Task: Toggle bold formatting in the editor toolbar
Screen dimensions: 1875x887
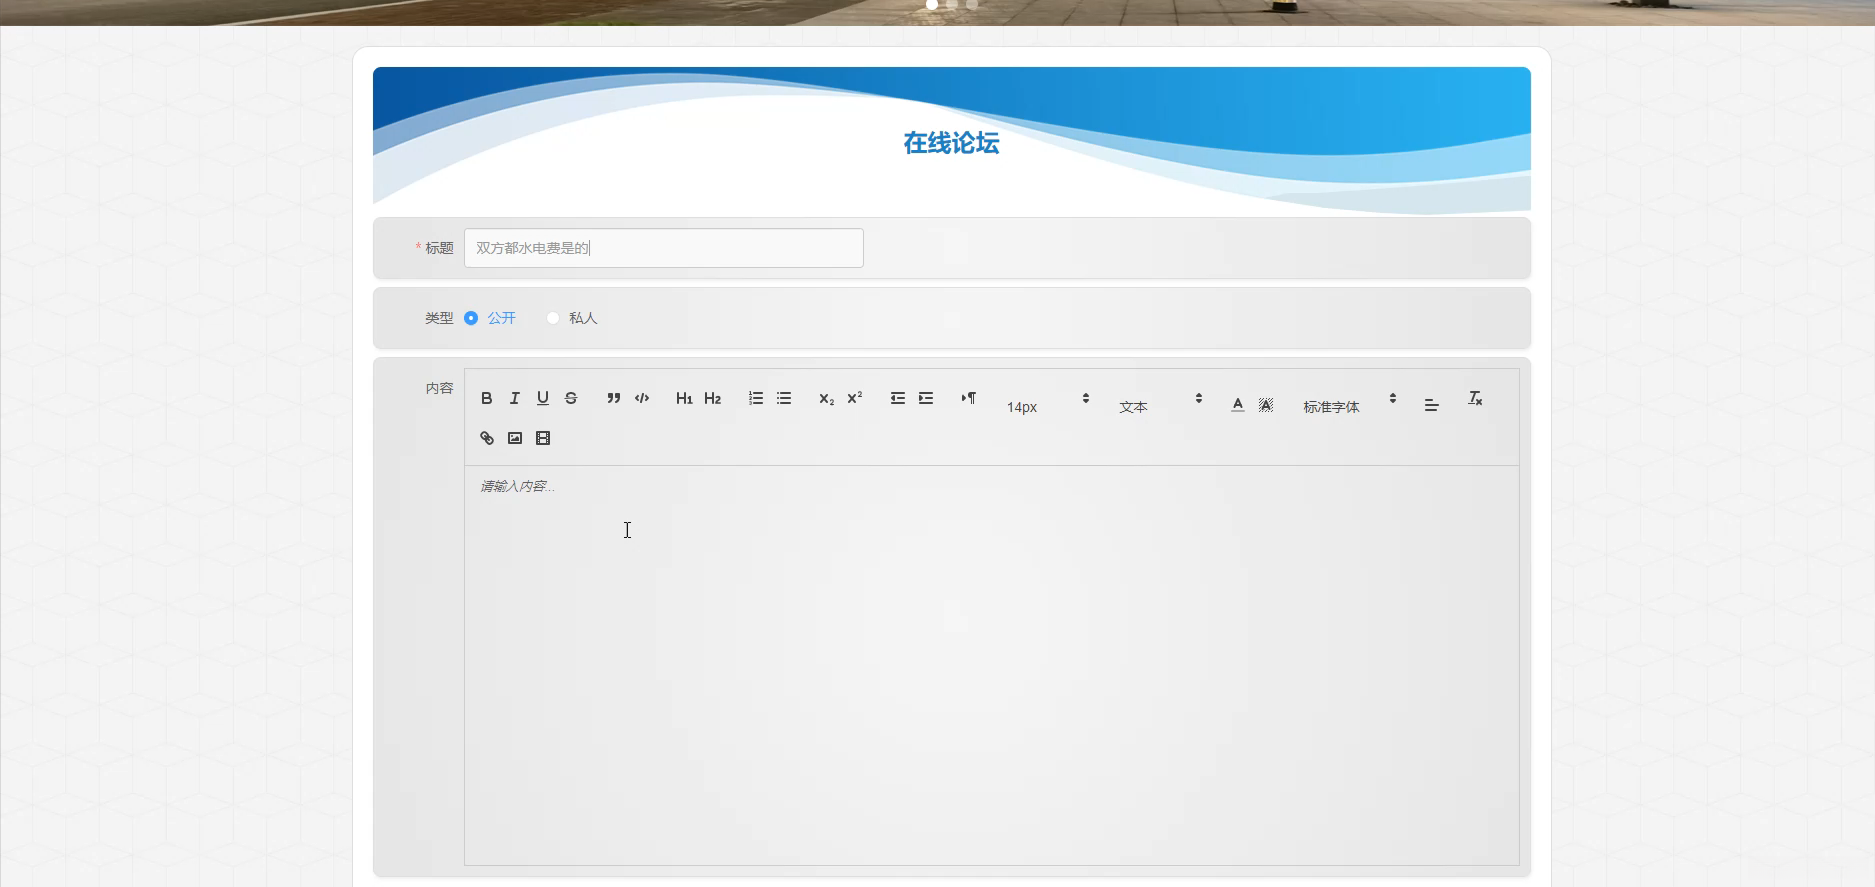Action: (x=487, y=398)
